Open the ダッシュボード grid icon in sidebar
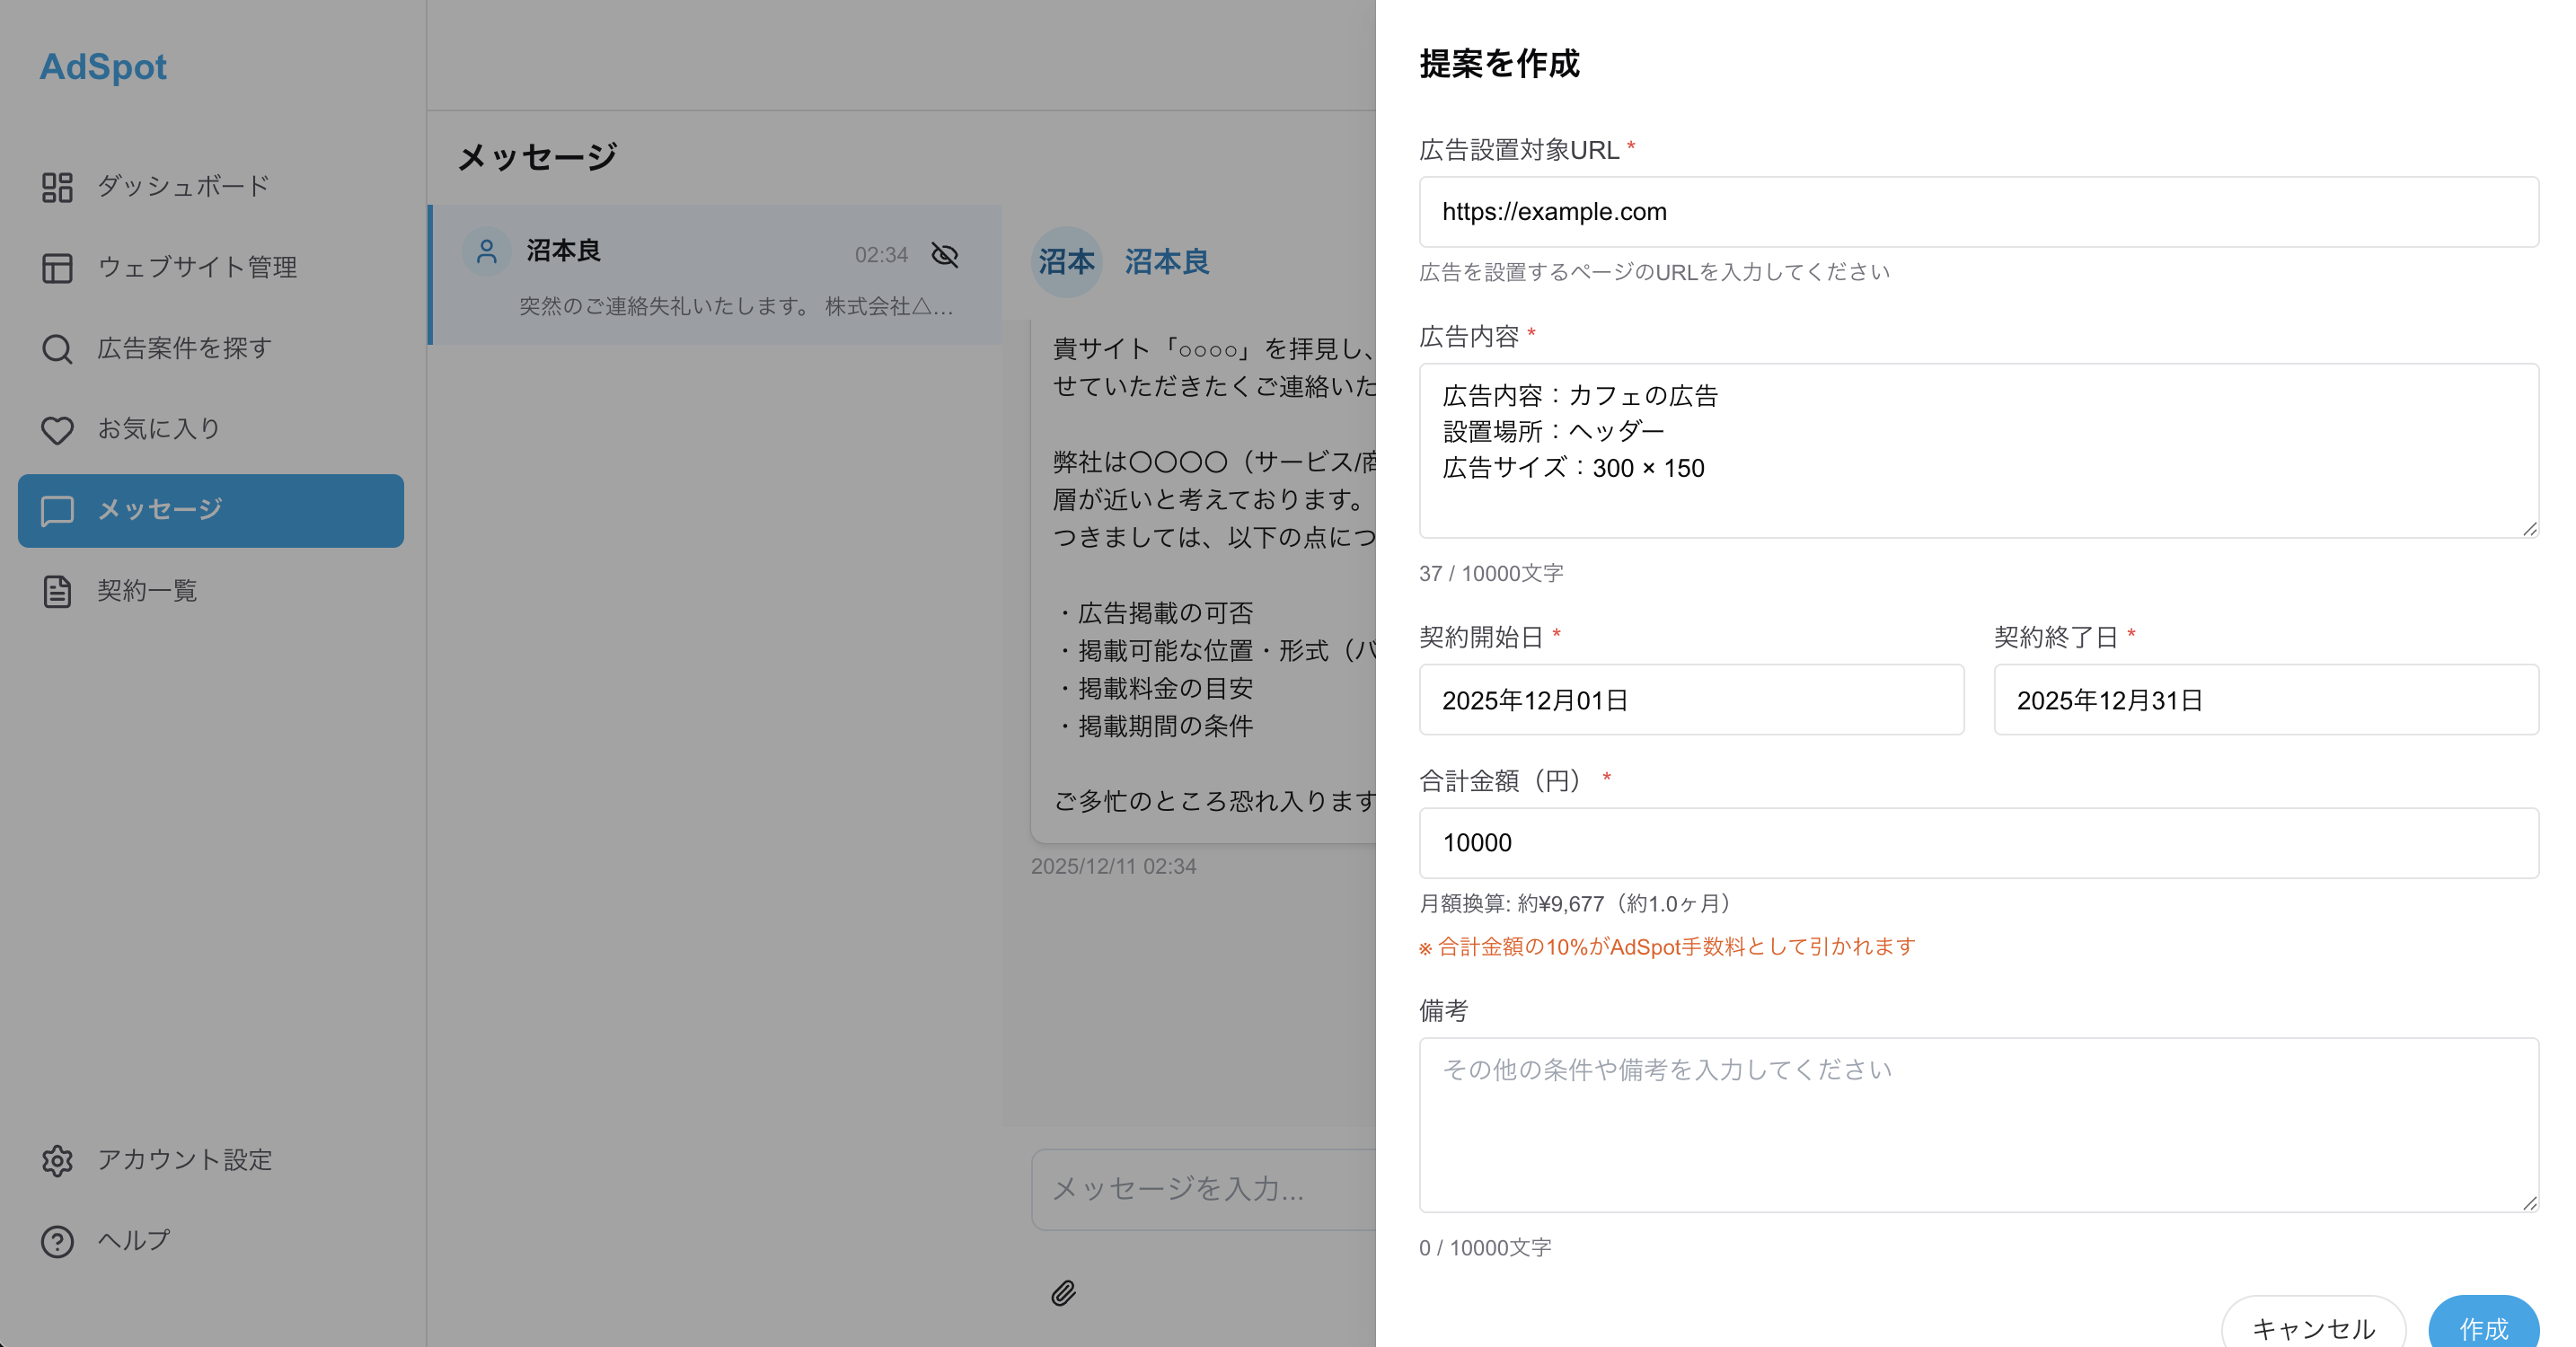 [57, 186]
